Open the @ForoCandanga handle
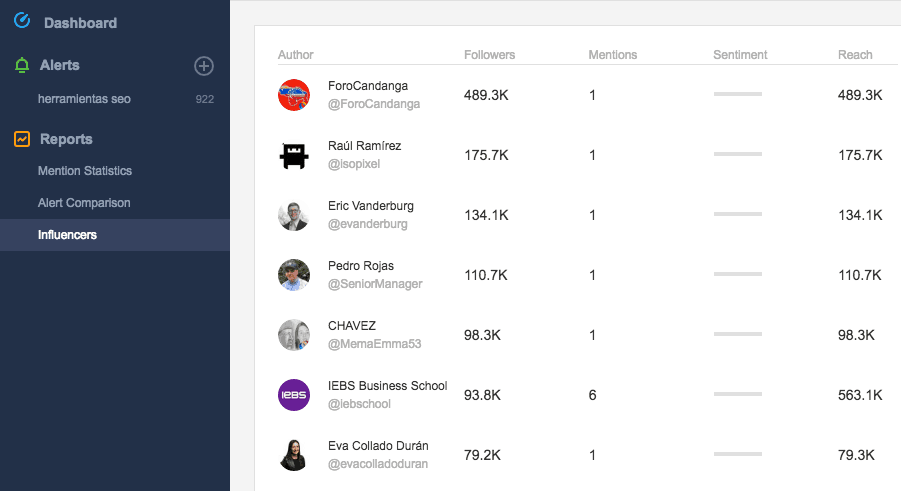Image resolution: width=901 pixels, height=491 pixels. (374, 104)
